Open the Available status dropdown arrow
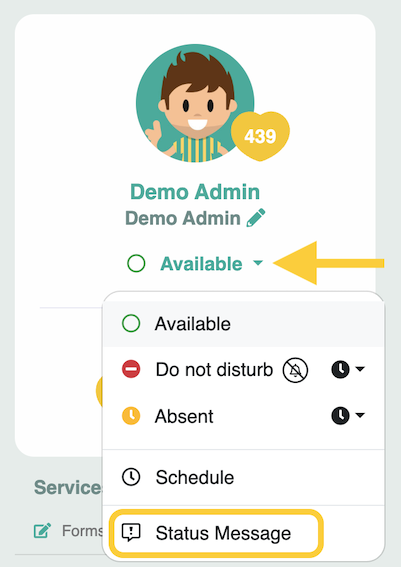 pyautogui.click(x=258, y=263)
